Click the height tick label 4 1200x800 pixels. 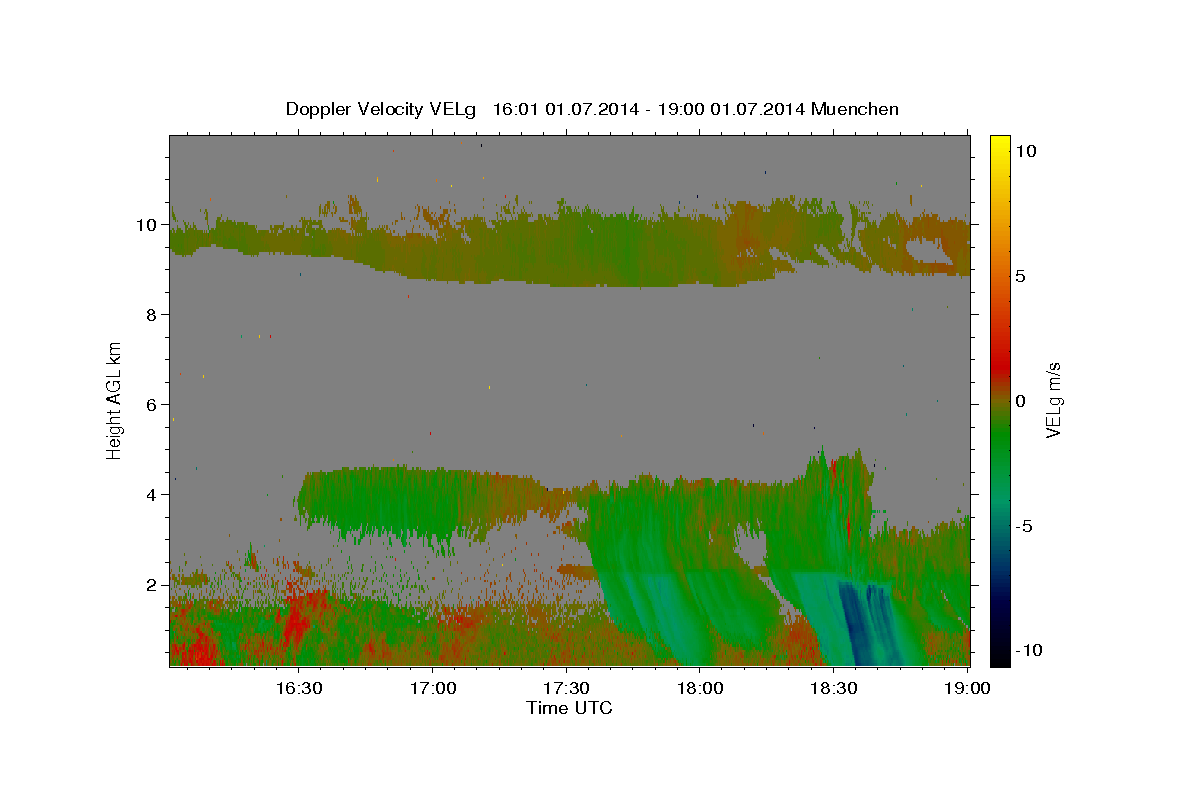click(152, 495)
